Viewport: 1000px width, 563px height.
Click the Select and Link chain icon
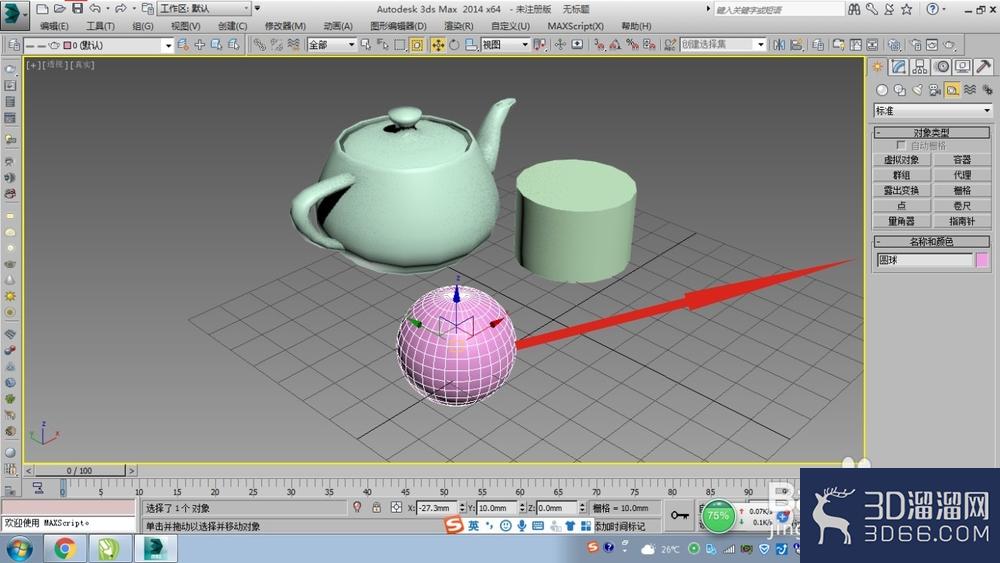tap(259, 45)
